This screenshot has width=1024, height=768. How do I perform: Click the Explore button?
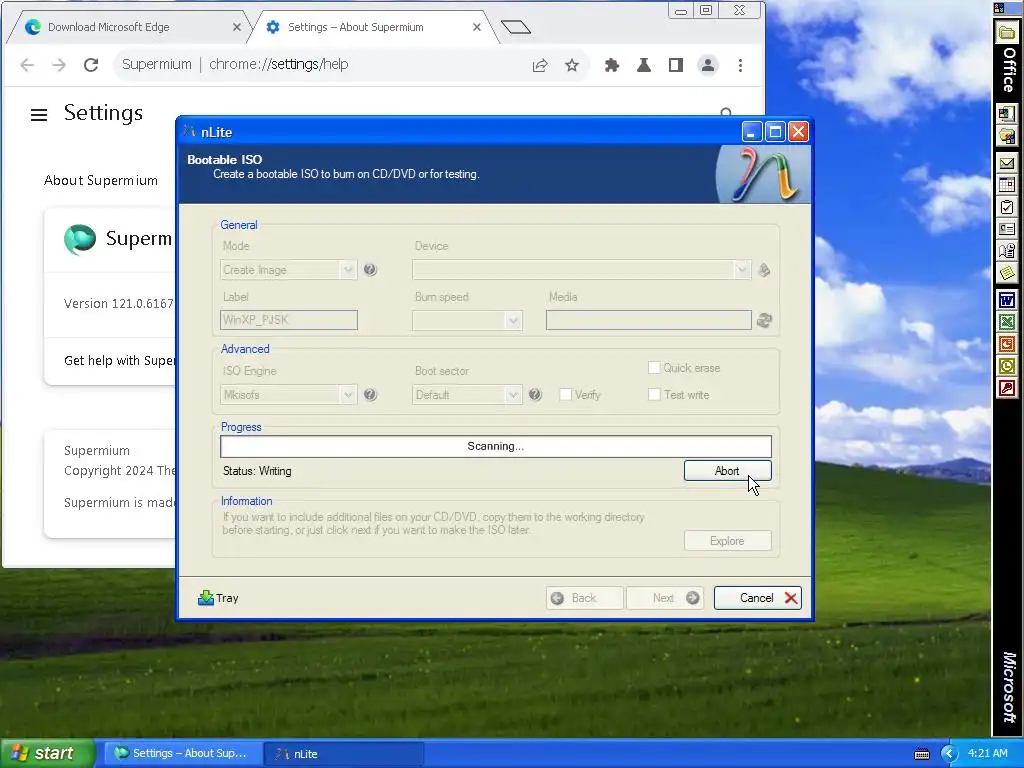[728, 541]
